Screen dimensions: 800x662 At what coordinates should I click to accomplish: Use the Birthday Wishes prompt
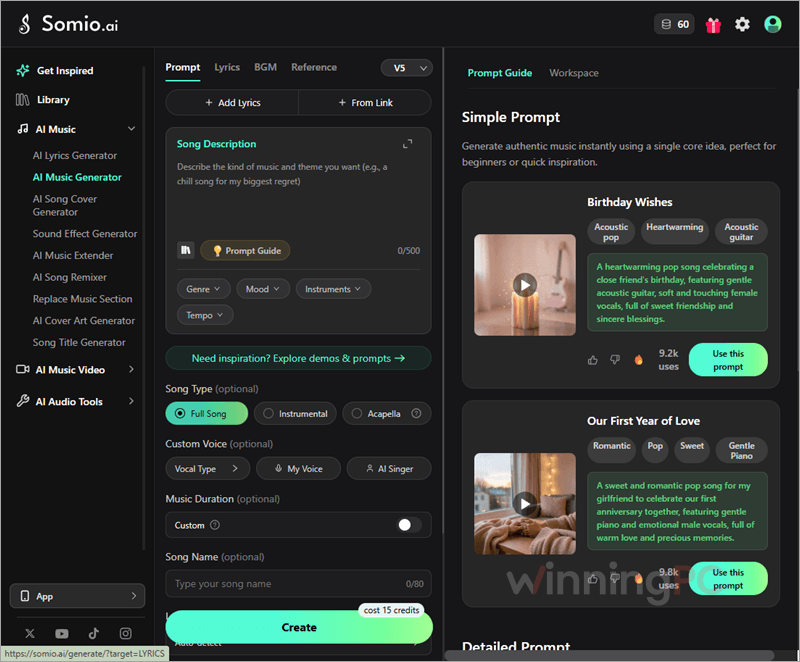(728, 360)
